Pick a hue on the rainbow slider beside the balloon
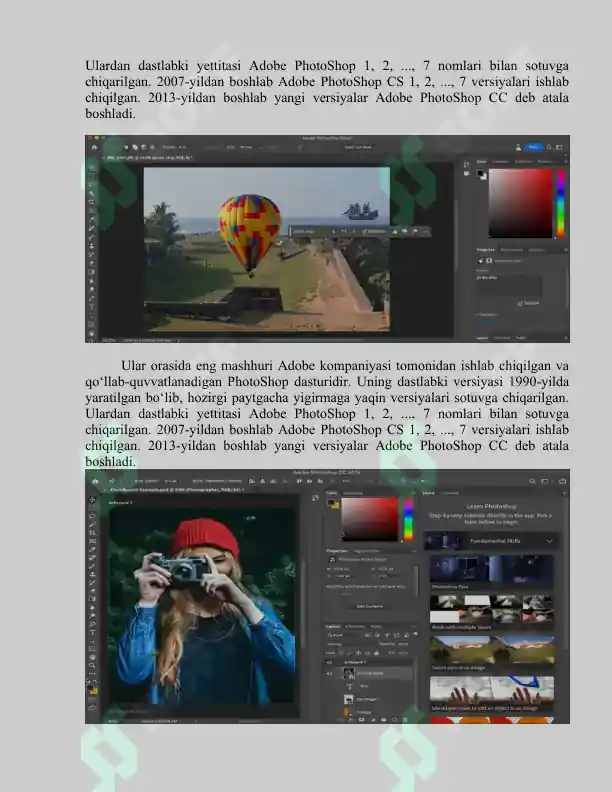The height and width of the screenshot is (792, 612). tap(560, 203)
